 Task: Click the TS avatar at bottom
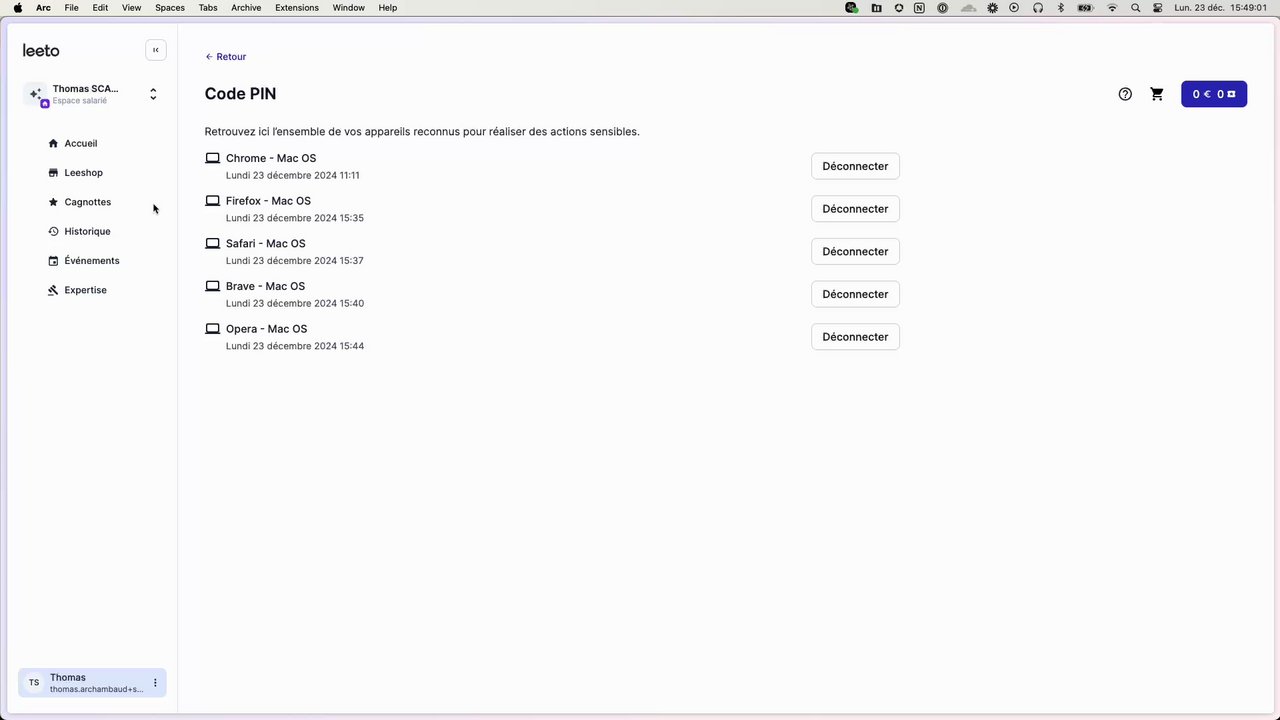pyautogui.click(x=34, y=683)
